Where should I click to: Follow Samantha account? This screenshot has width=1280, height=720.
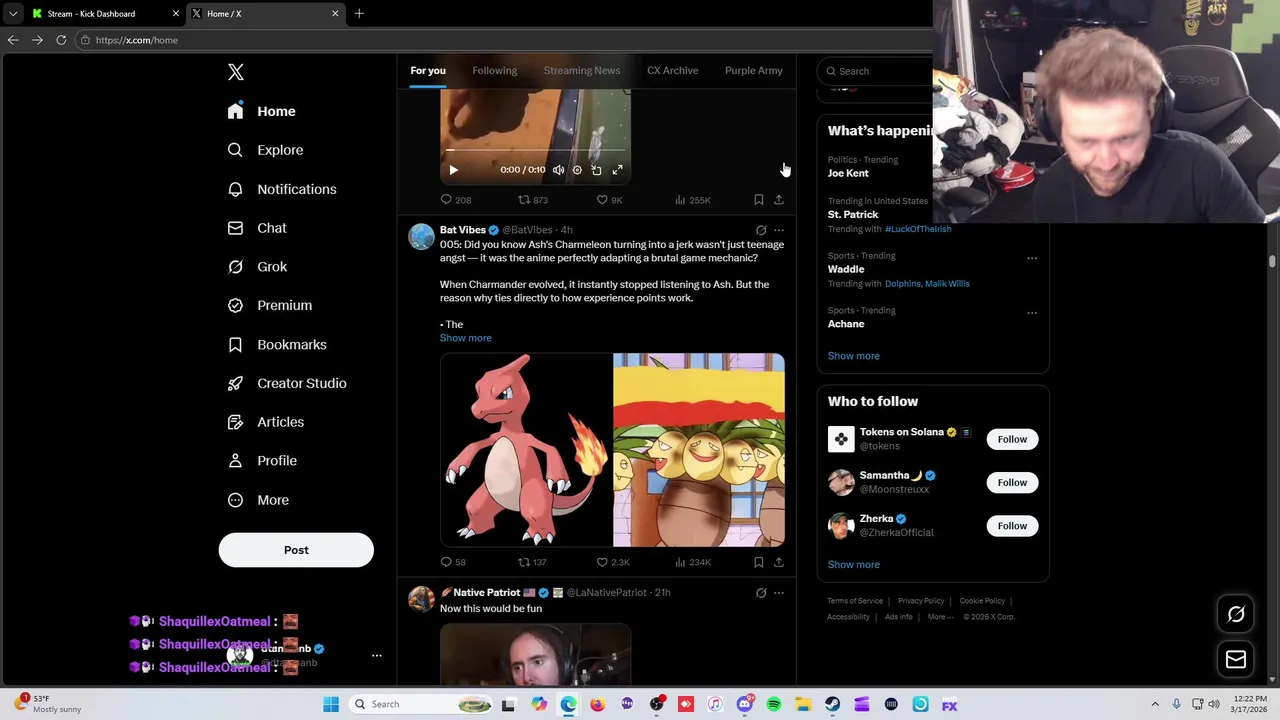(x=1012, y=482)
